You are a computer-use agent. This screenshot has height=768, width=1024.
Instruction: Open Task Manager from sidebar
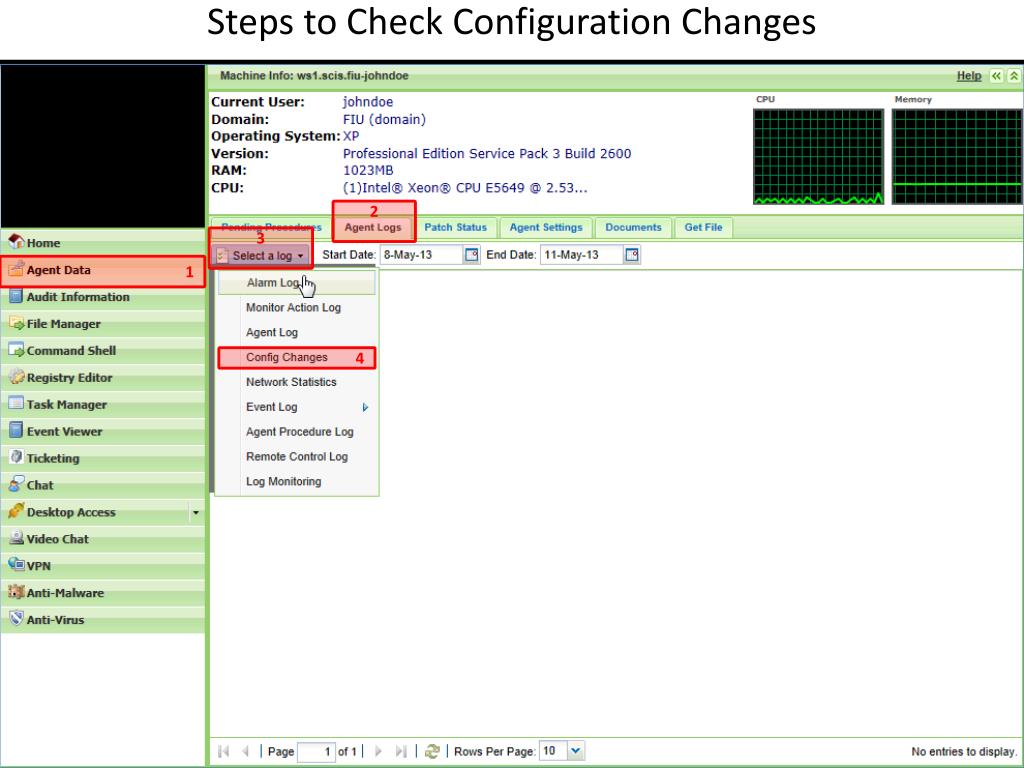(102, 404)
